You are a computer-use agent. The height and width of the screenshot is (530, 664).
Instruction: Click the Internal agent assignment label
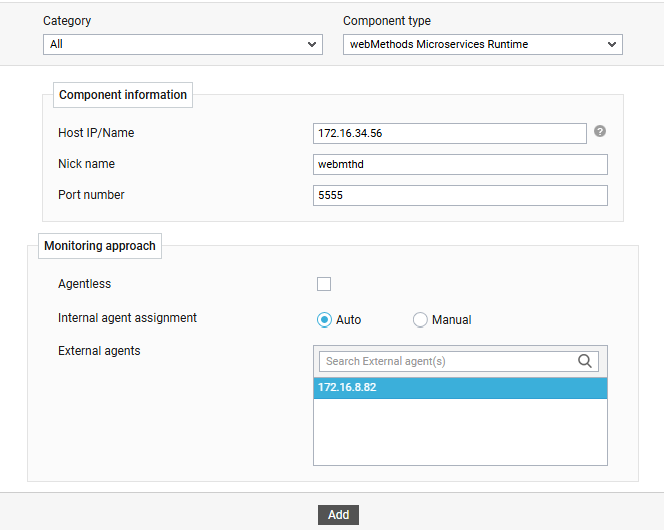click(x=128, y=318)
